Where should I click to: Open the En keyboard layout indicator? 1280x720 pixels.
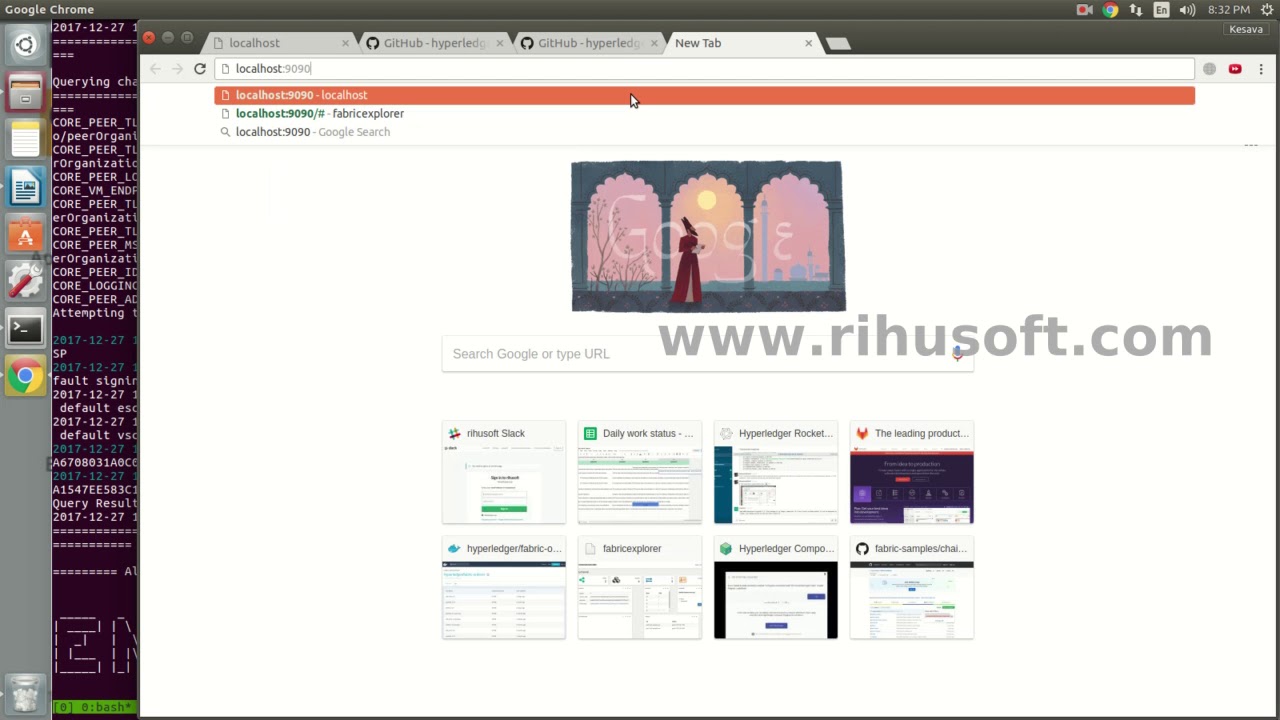tap(1161, 10)
